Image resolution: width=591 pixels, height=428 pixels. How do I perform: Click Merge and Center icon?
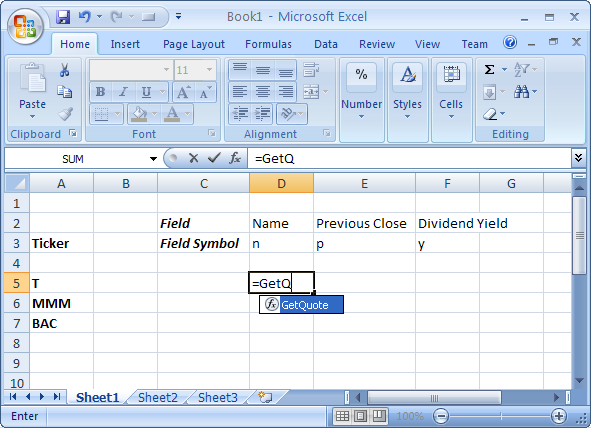pyautogui.click(x=311, y=92)
